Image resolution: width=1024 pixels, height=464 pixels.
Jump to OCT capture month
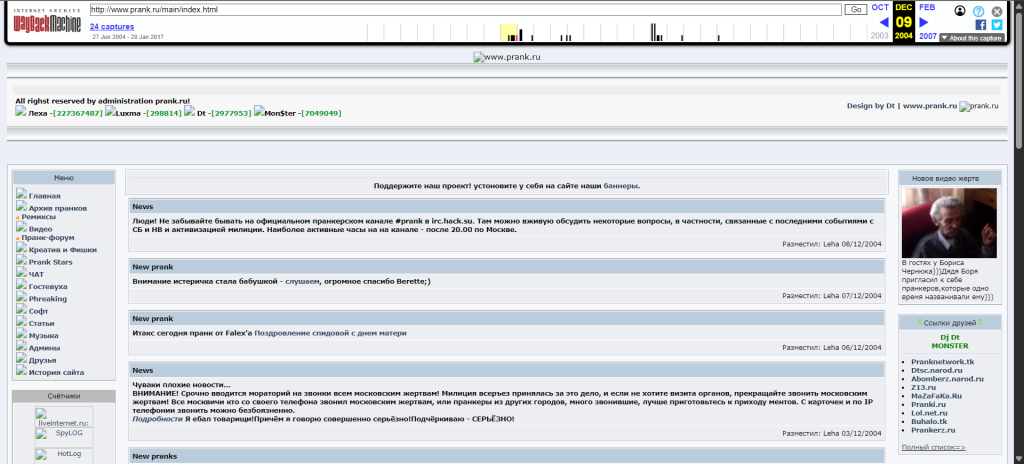tap(880, 7)
